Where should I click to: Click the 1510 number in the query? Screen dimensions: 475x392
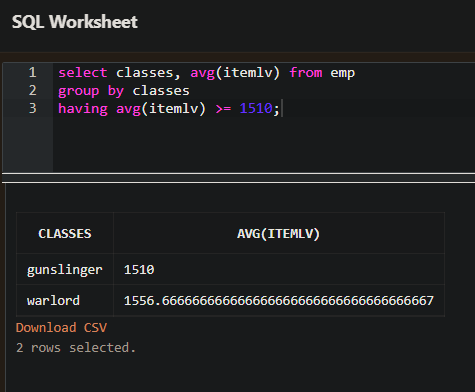256,108
